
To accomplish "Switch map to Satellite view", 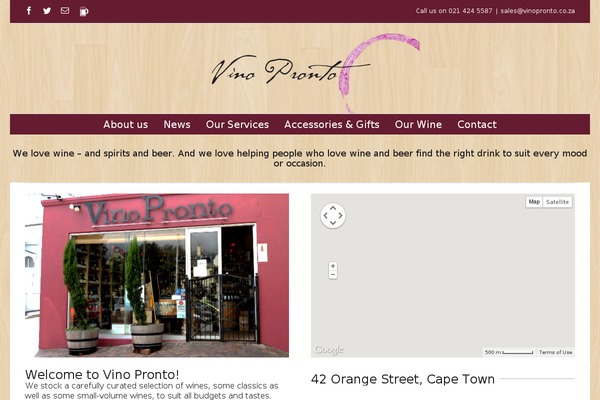I will 558,202.
